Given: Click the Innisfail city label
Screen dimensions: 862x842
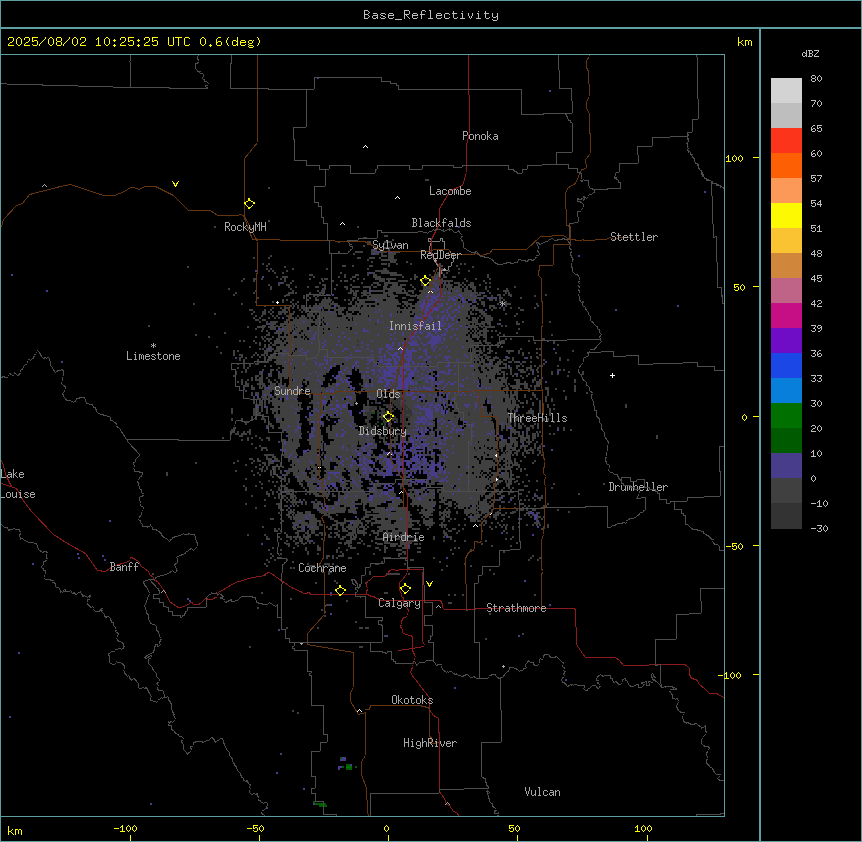Looking at the screenshot, I should coord(415,326).
